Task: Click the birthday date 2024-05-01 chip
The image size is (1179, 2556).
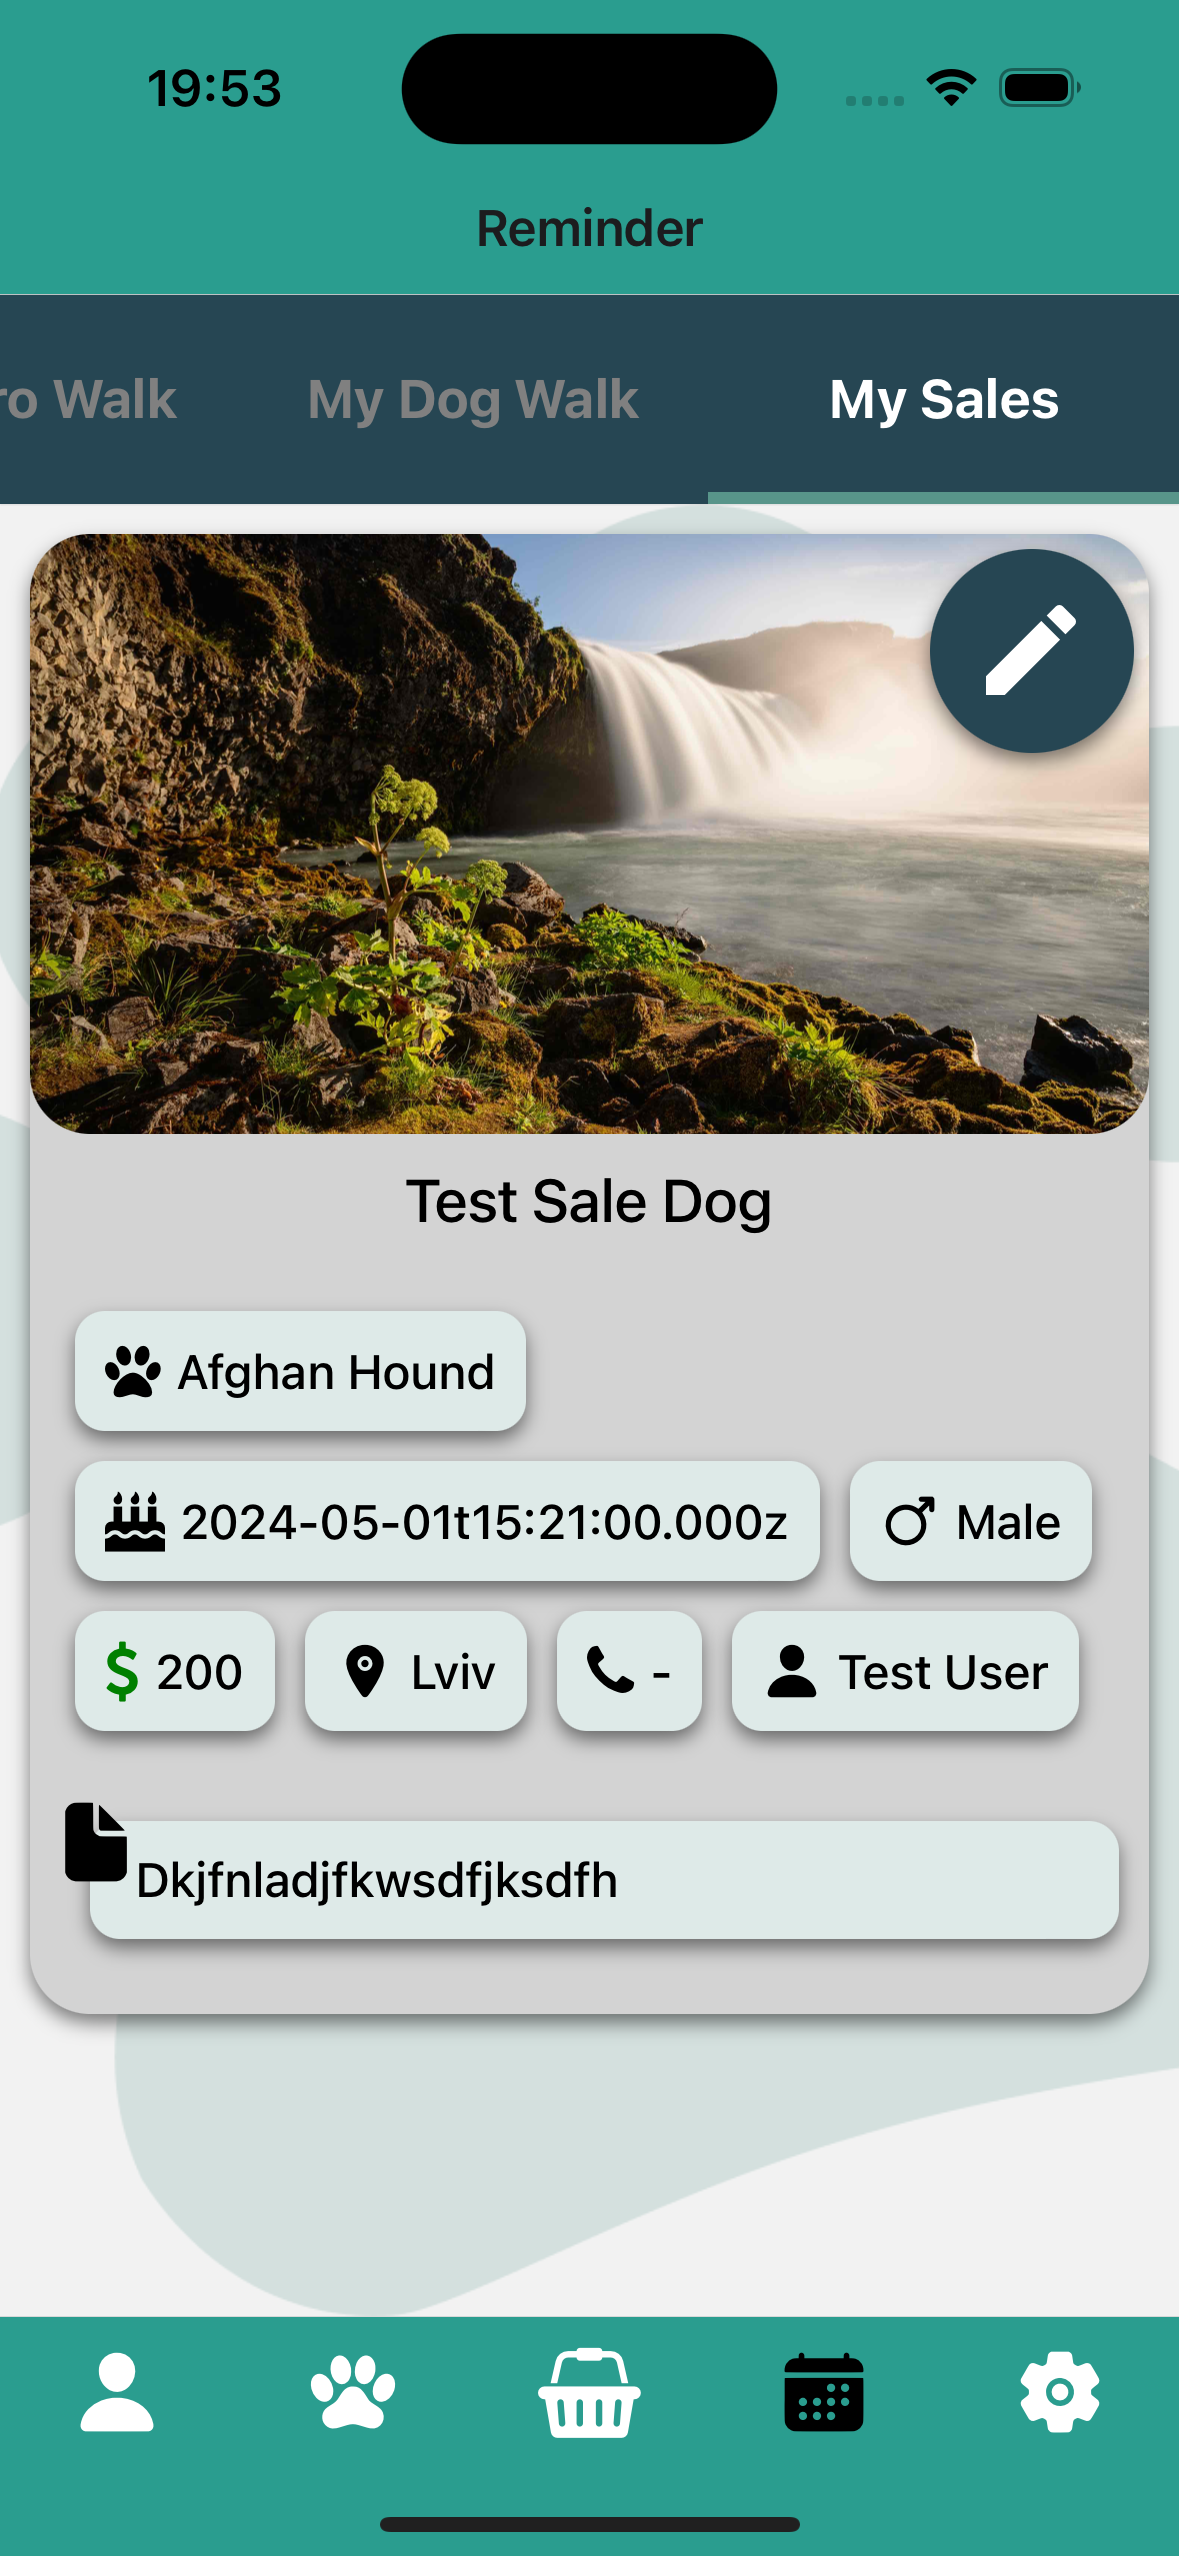Action: pos(447,1521)
